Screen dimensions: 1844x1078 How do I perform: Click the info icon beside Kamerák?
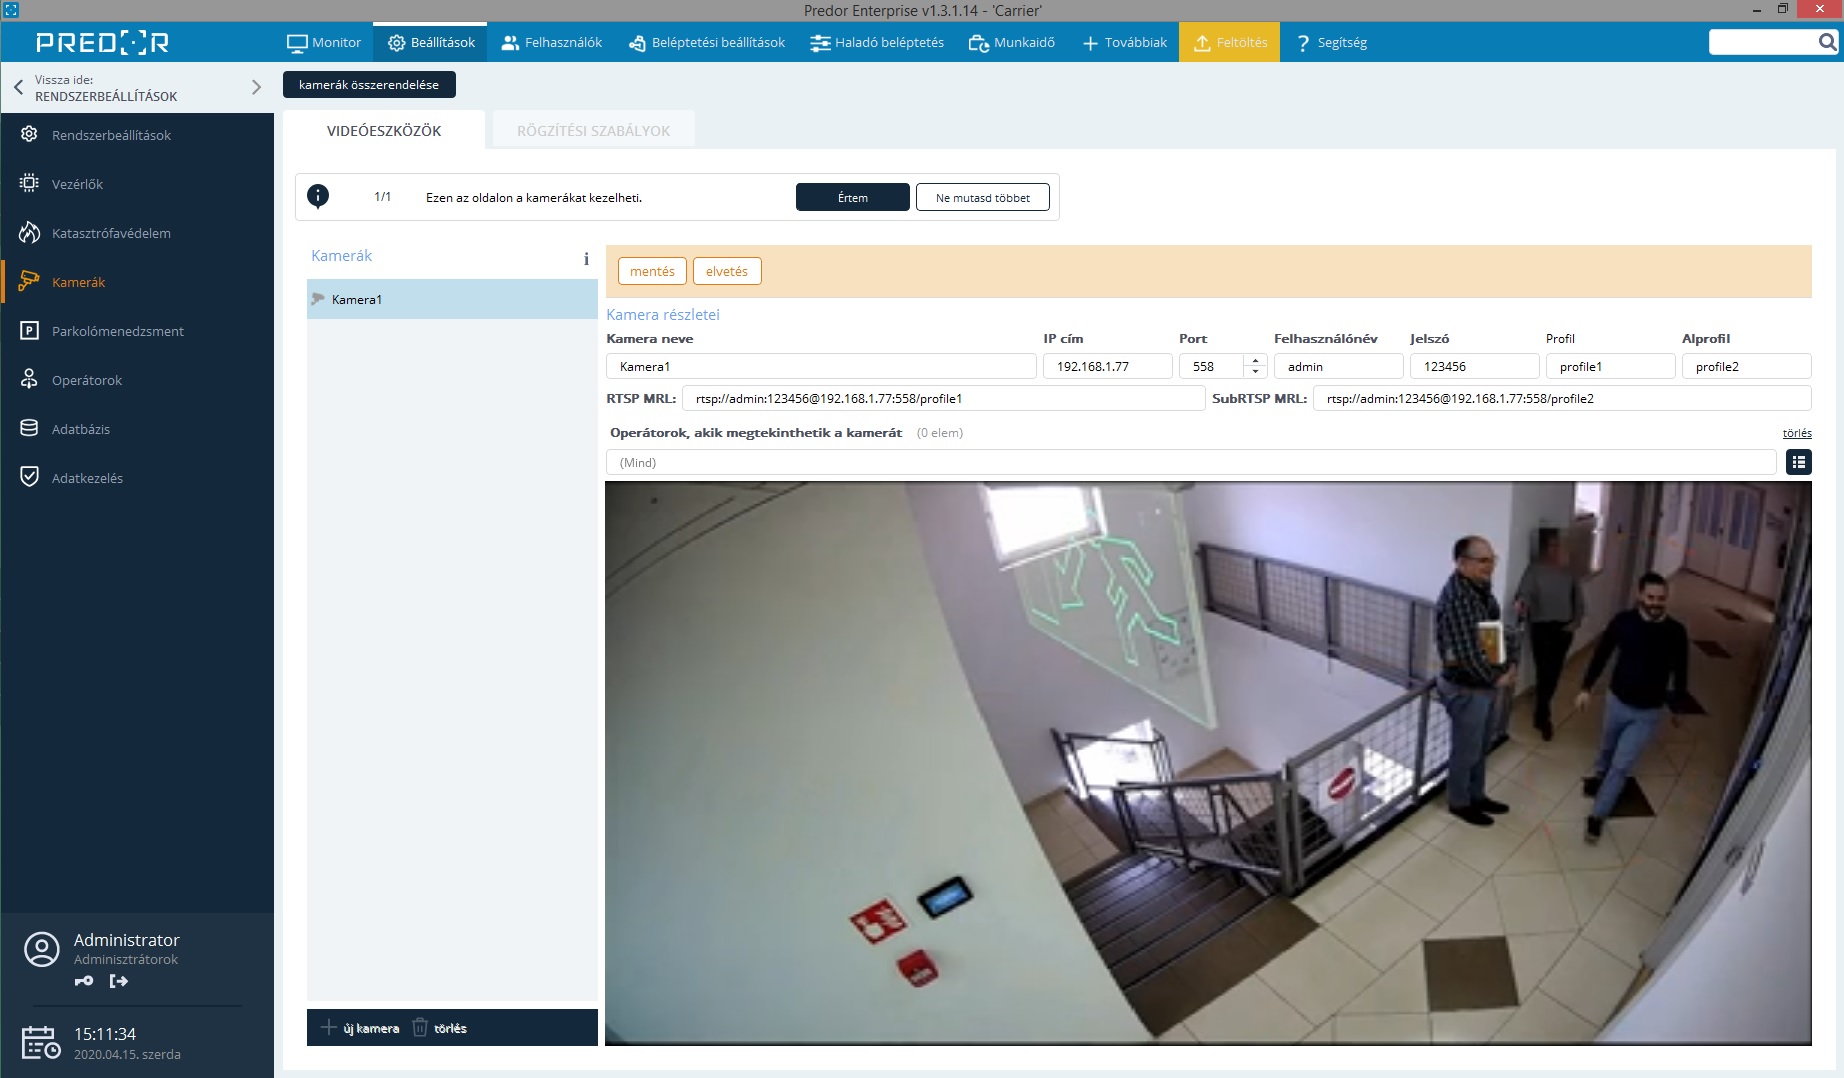pos(586,259)
